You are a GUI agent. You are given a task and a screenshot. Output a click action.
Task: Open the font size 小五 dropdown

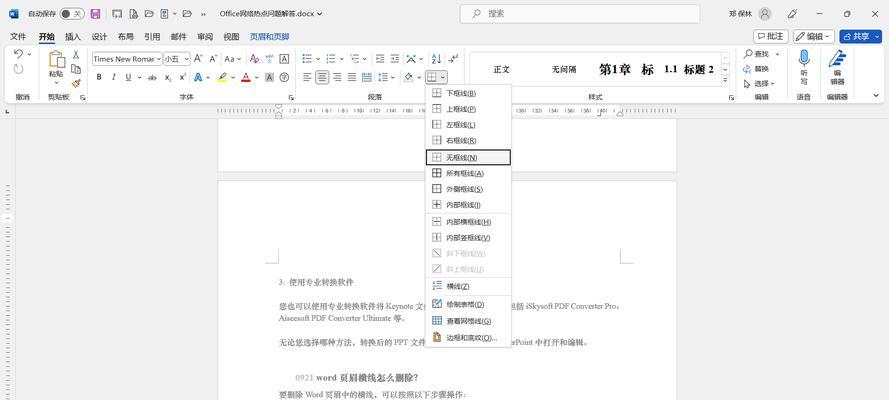[x=187, y=59]
